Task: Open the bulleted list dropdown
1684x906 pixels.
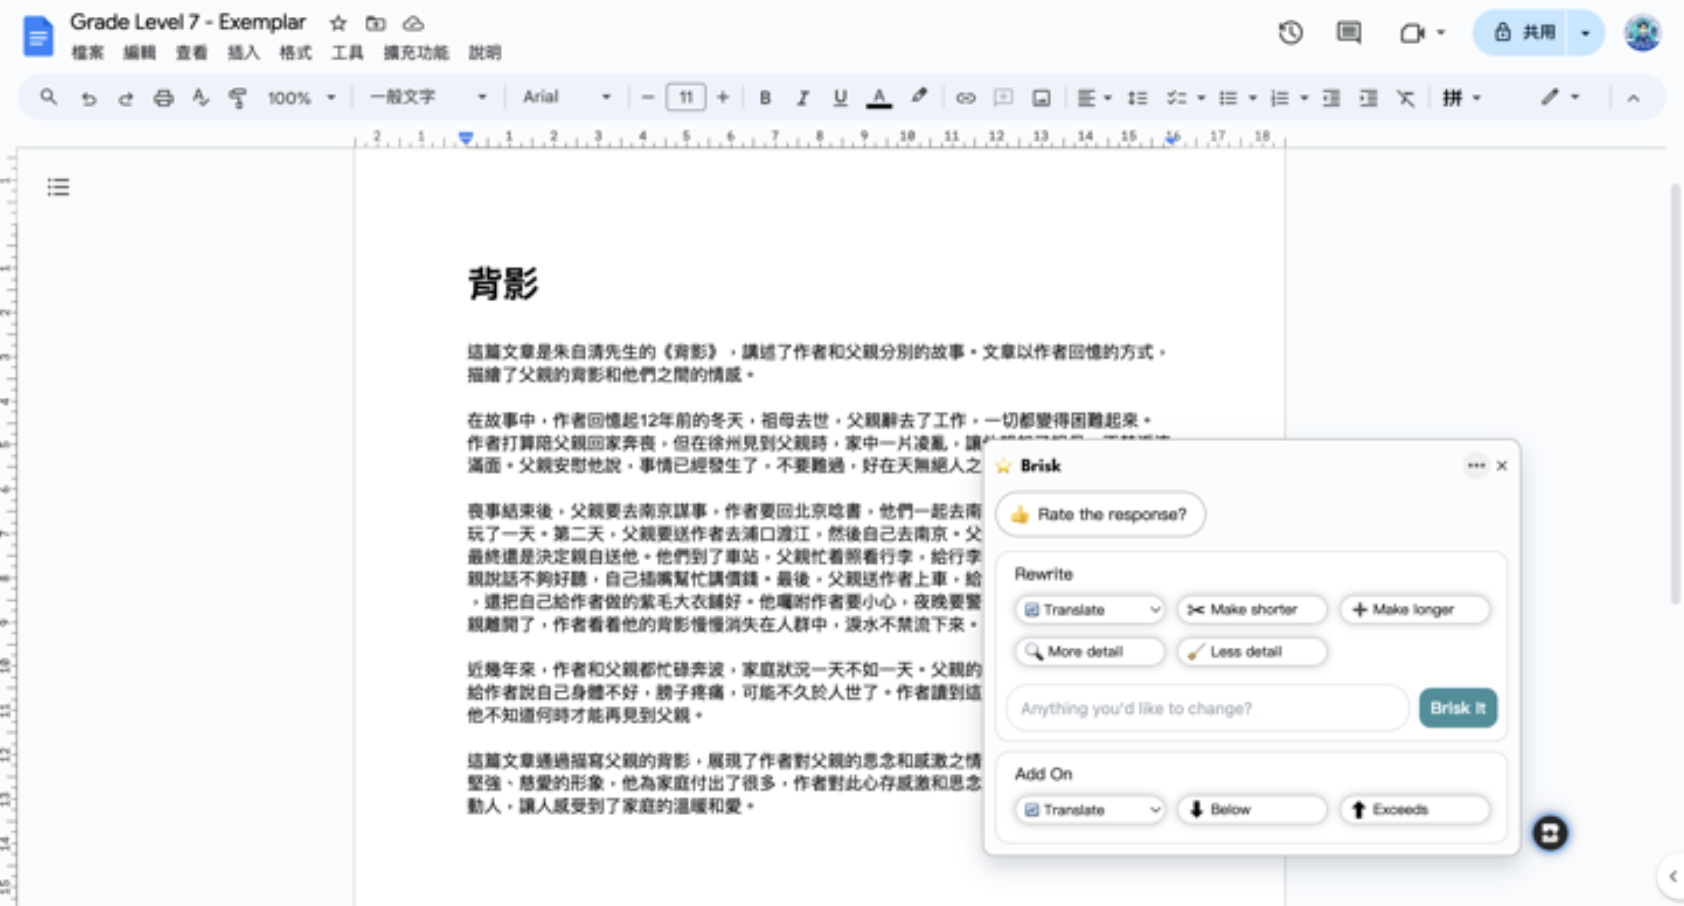Action: (1238, 98)
